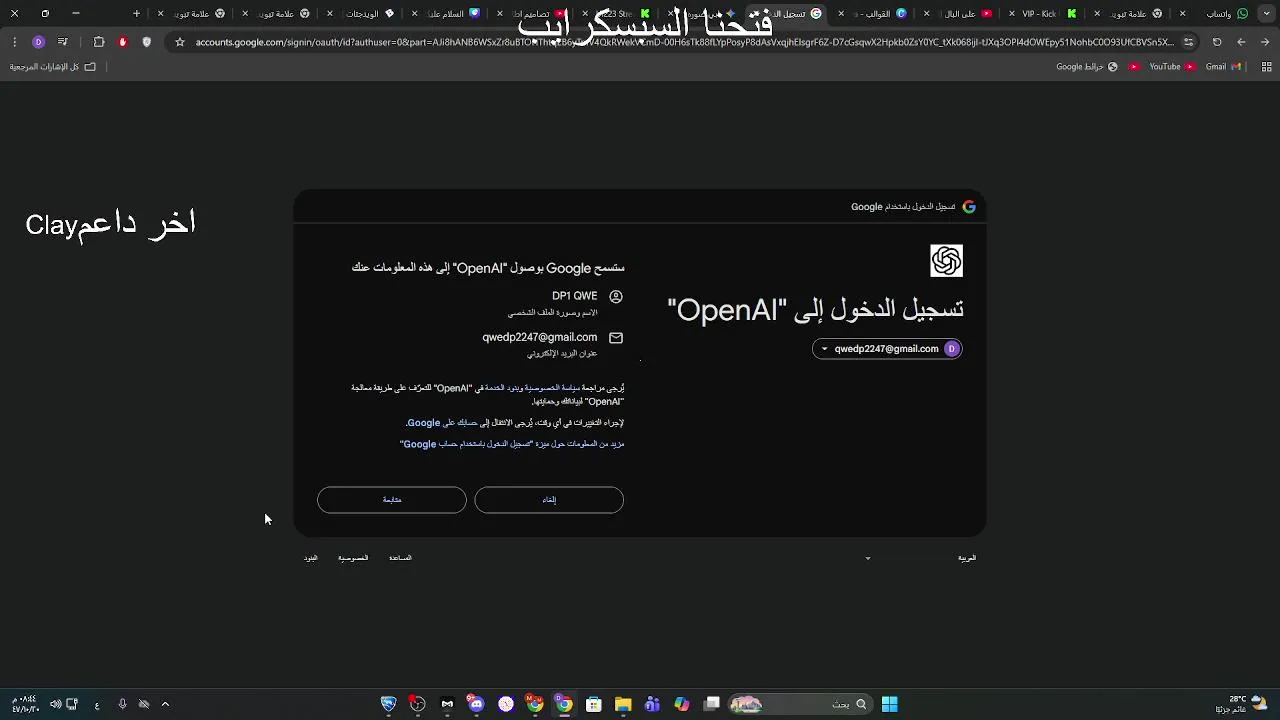The width and height of the screenshot is (1280, 720).
Task: Open the Chrome profile avatar D
Action: pos(38,42)
